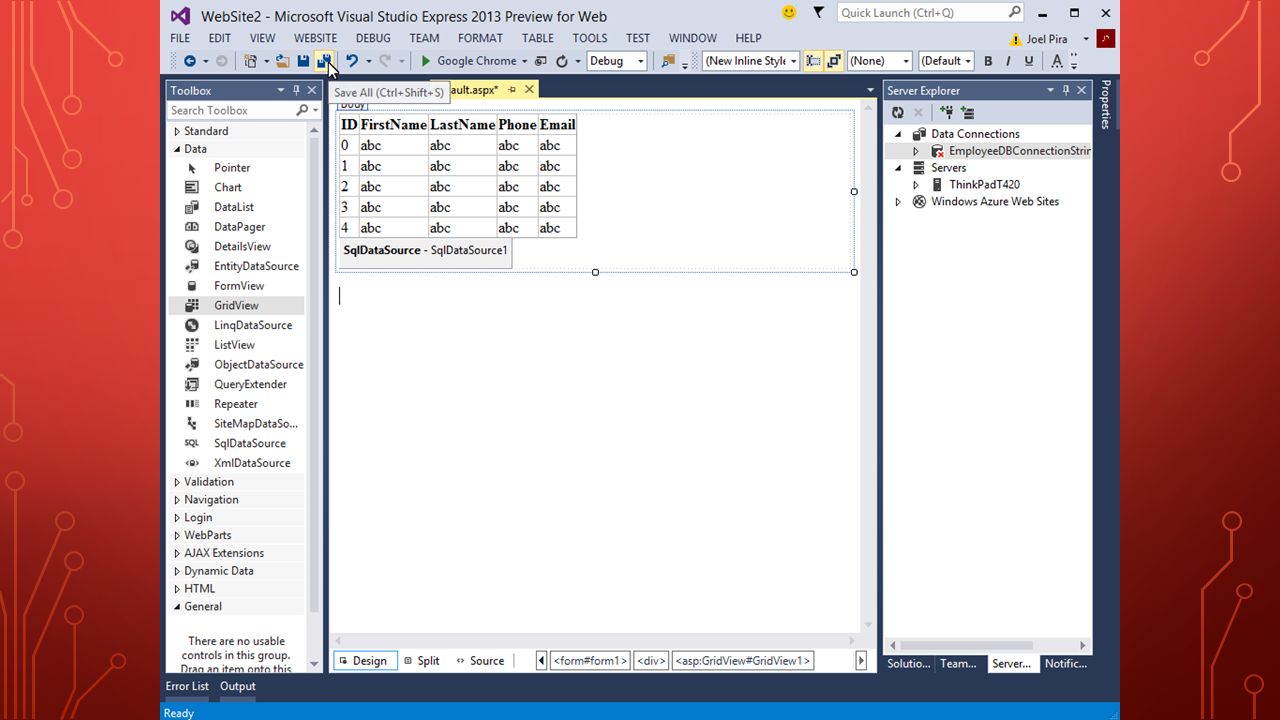Open the Debug configuration dropdown
Image resolution: width=1280 pixels, height=720 pixels.
(641, 61)
